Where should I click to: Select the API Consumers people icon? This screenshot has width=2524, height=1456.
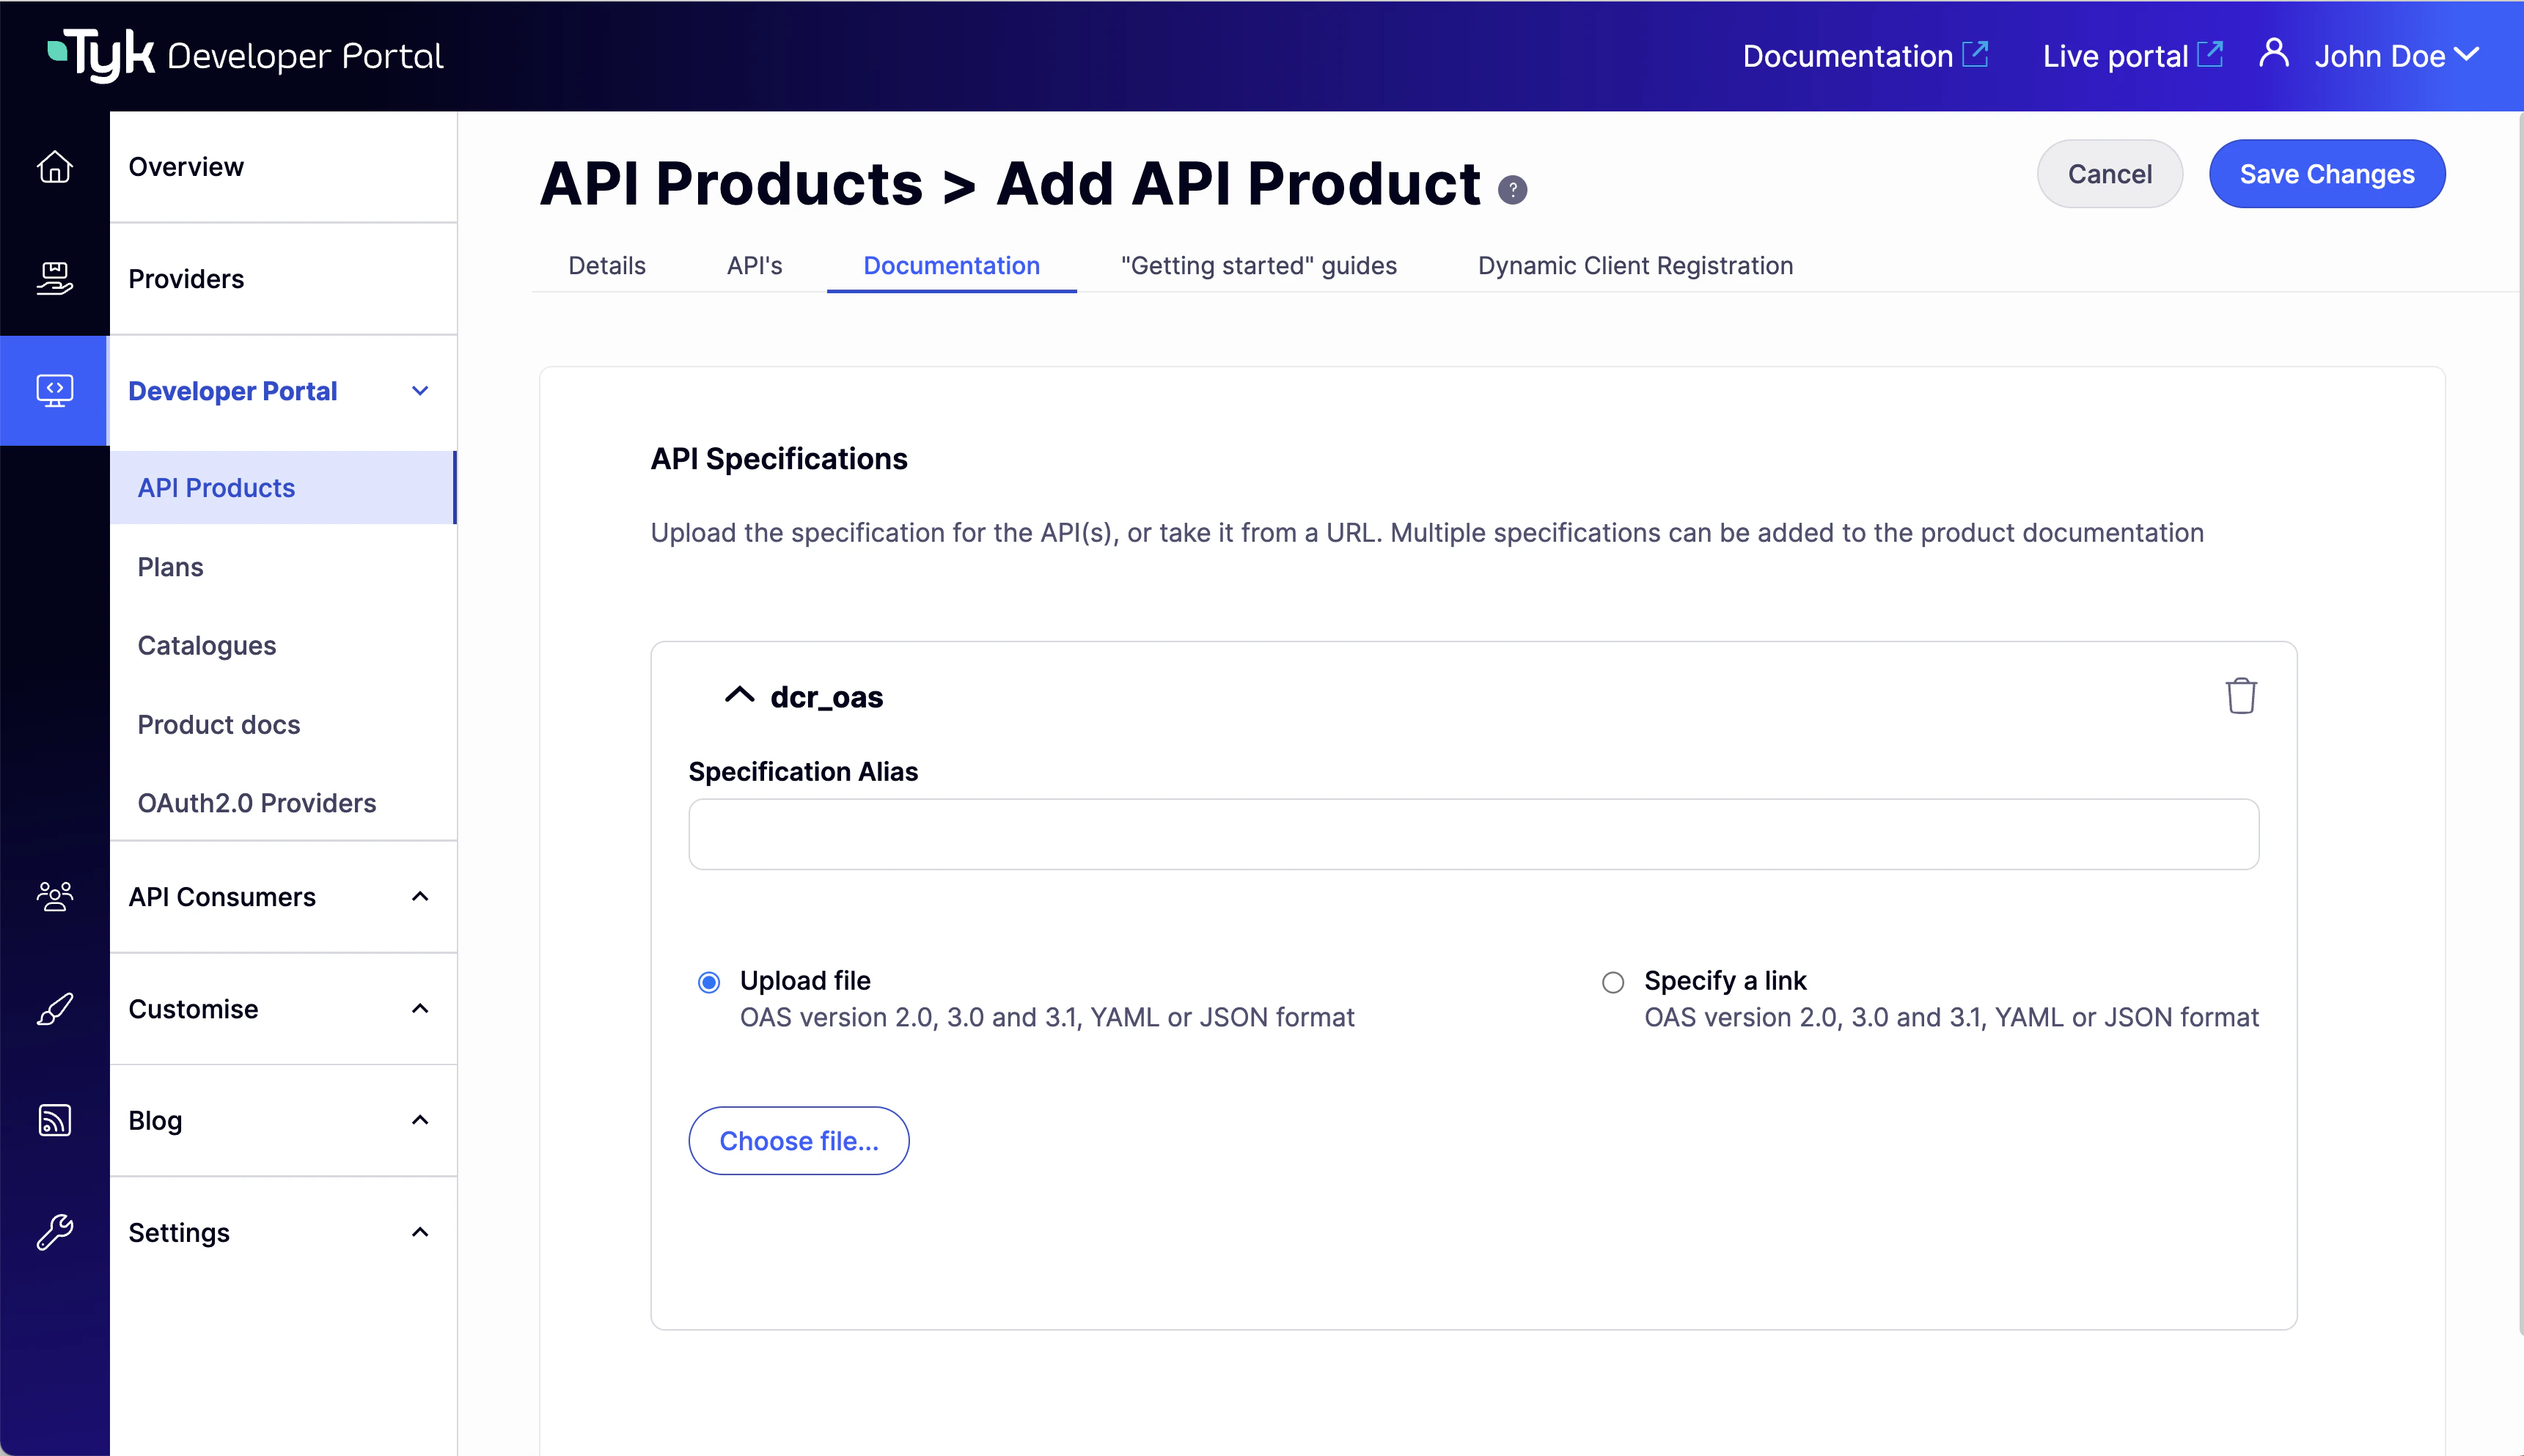tap(55, 897)
